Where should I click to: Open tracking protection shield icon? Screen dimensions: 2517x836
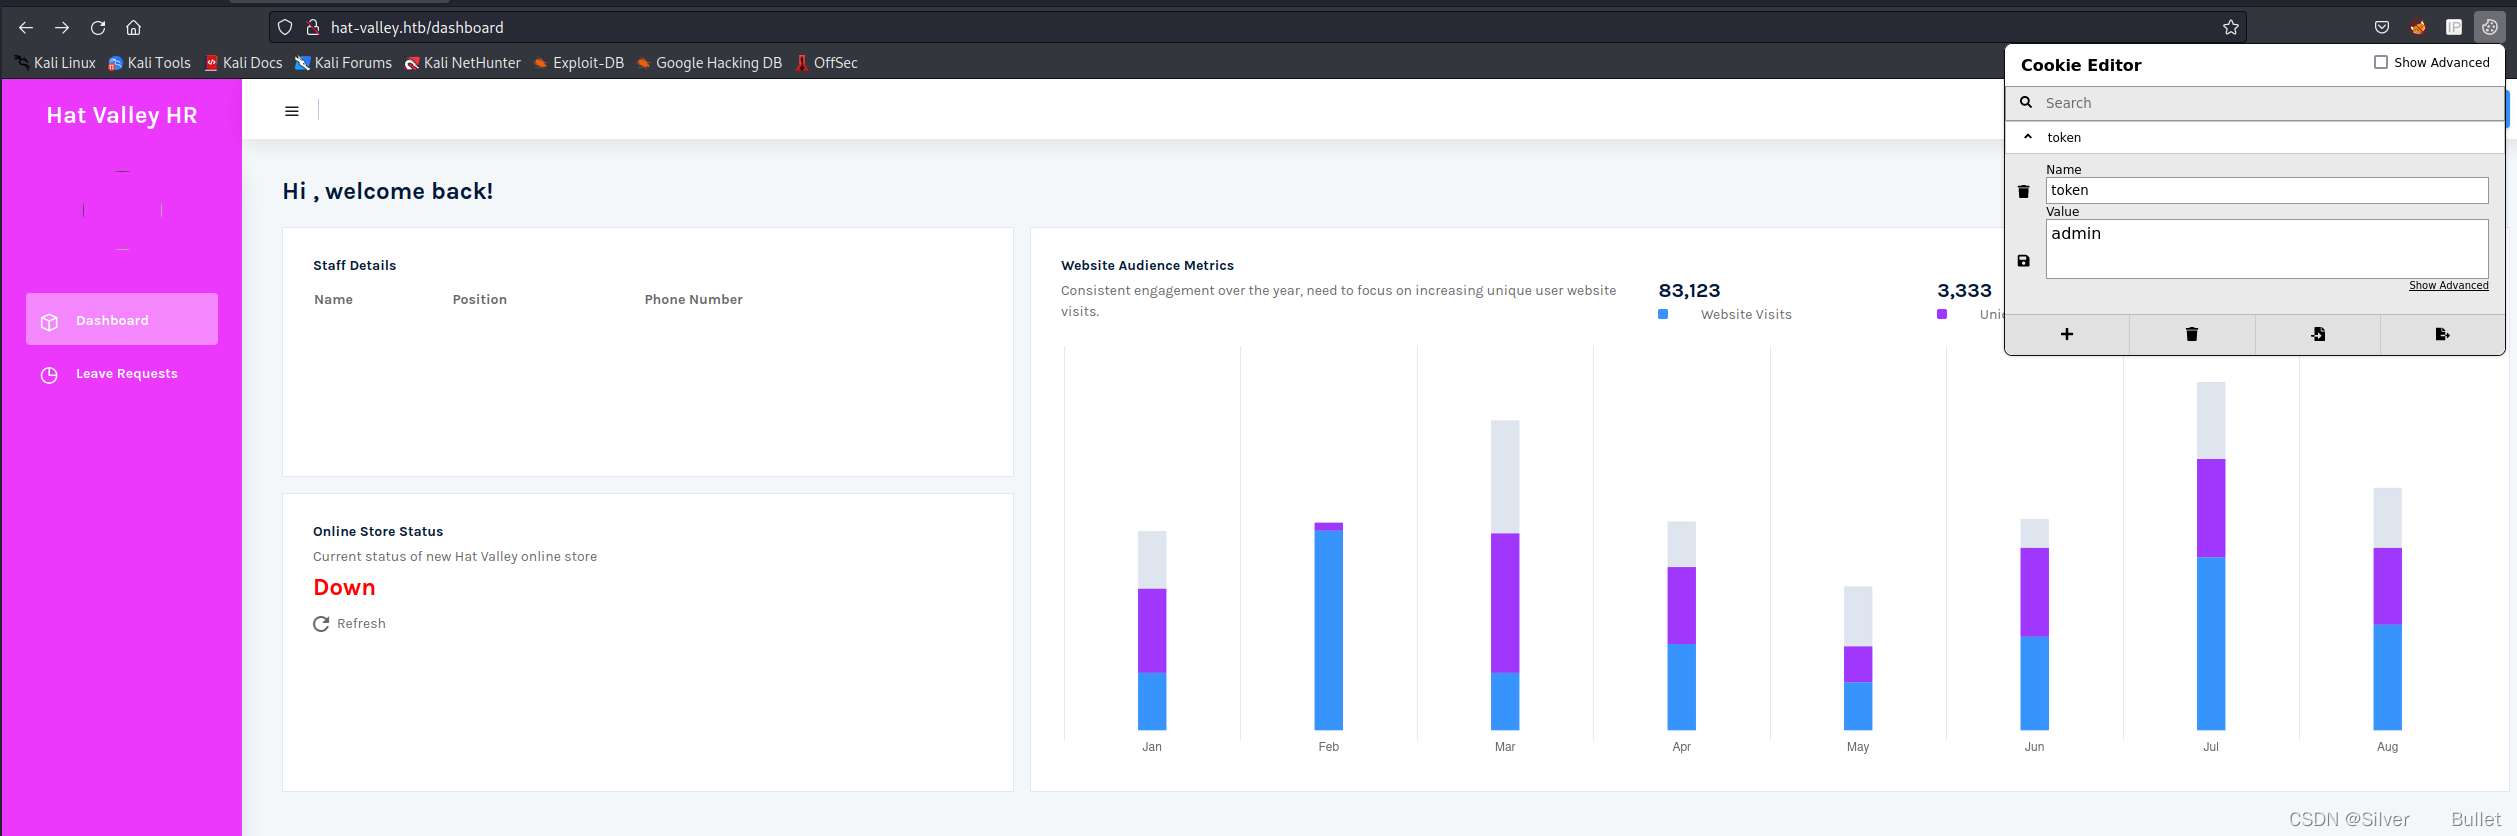coord(285,28)
